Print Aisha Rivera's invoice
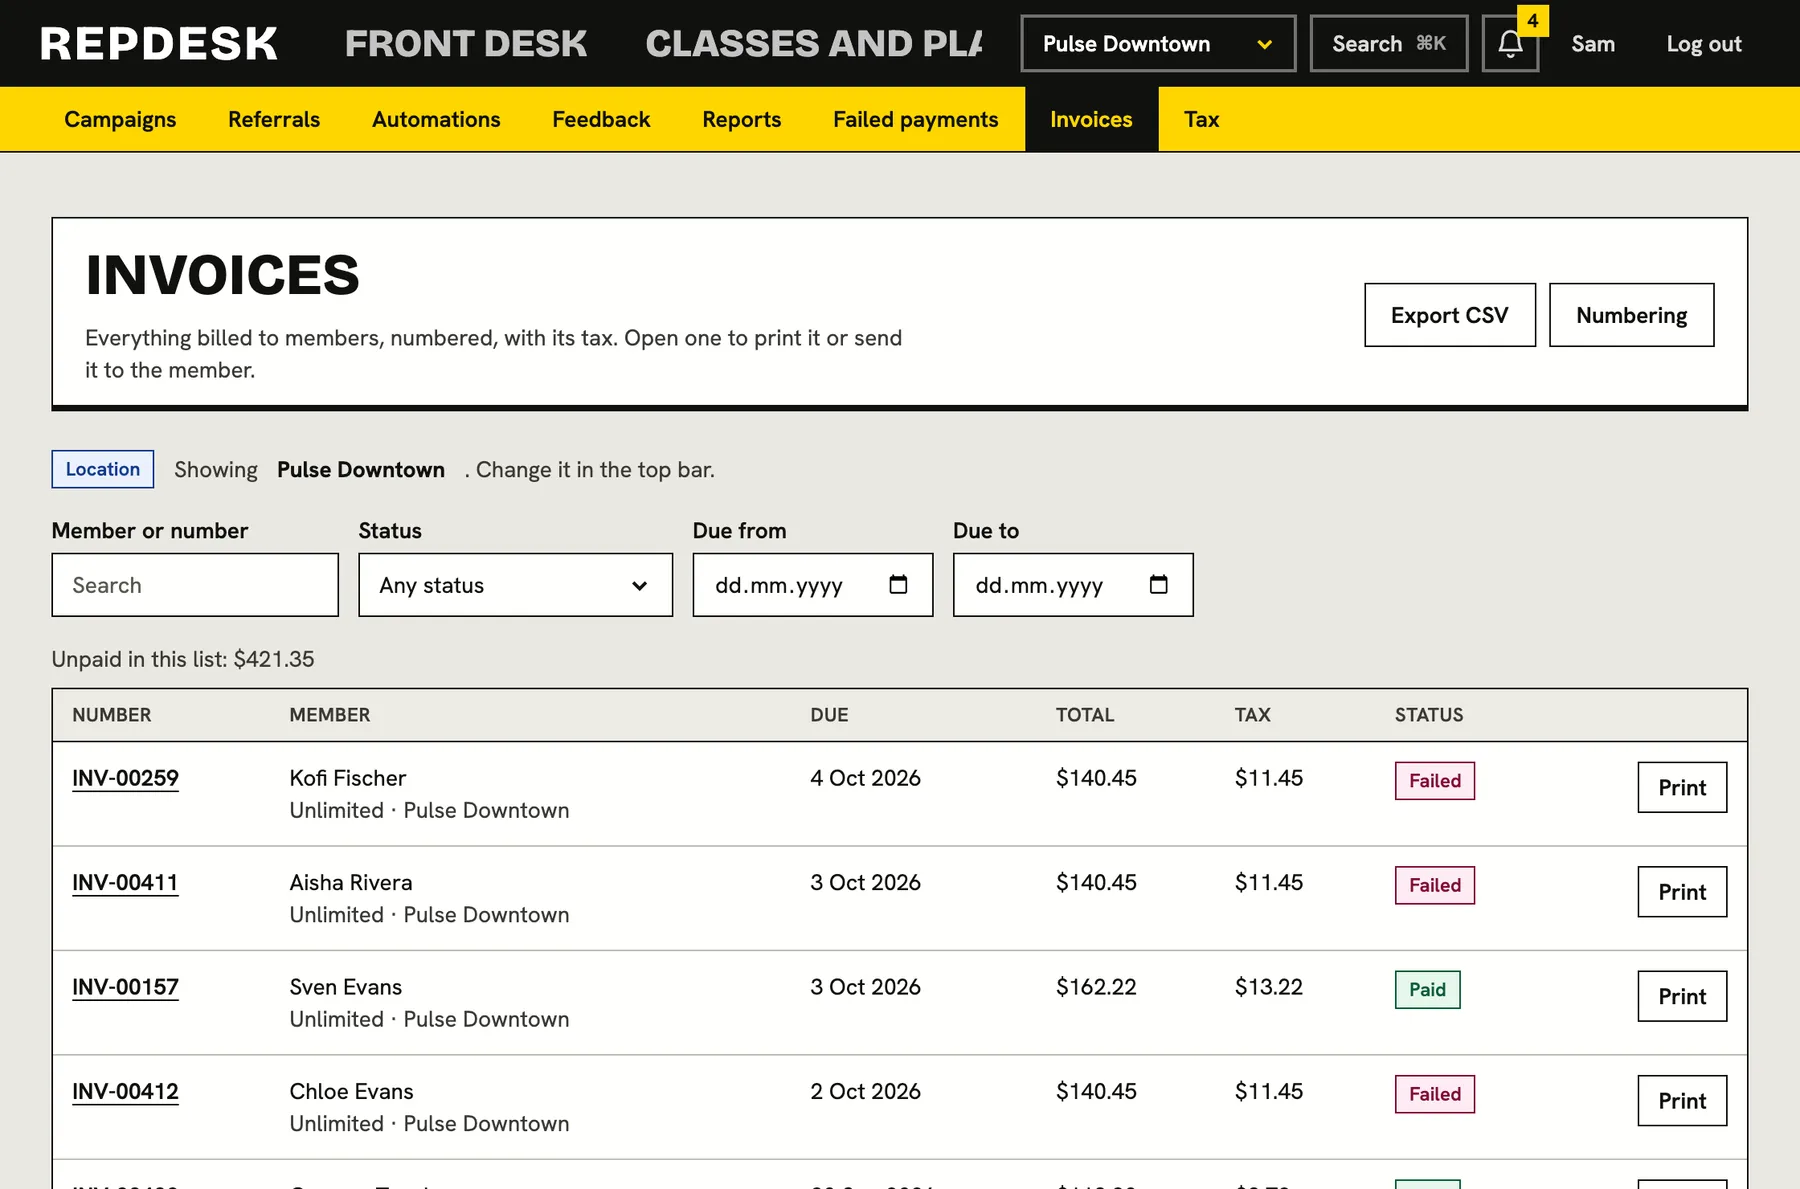 click(x=1682, y=892)
